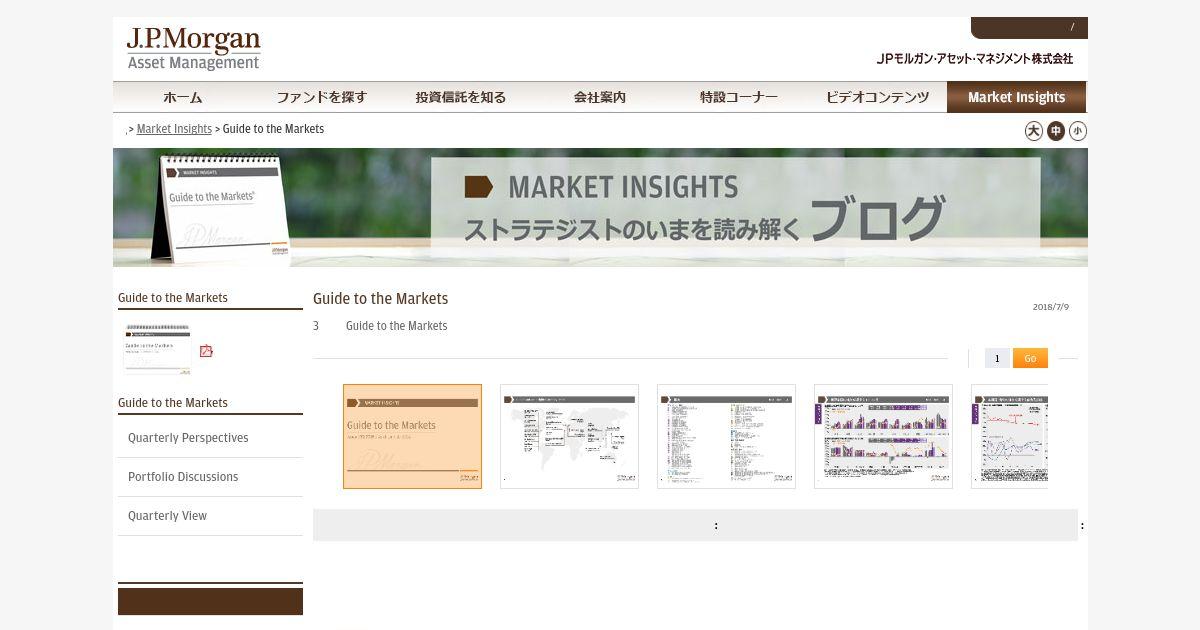Click the date text 2018/7/9
Image resolution: width=1200 pixels, height=630 pixels.
coord(1051,307)
